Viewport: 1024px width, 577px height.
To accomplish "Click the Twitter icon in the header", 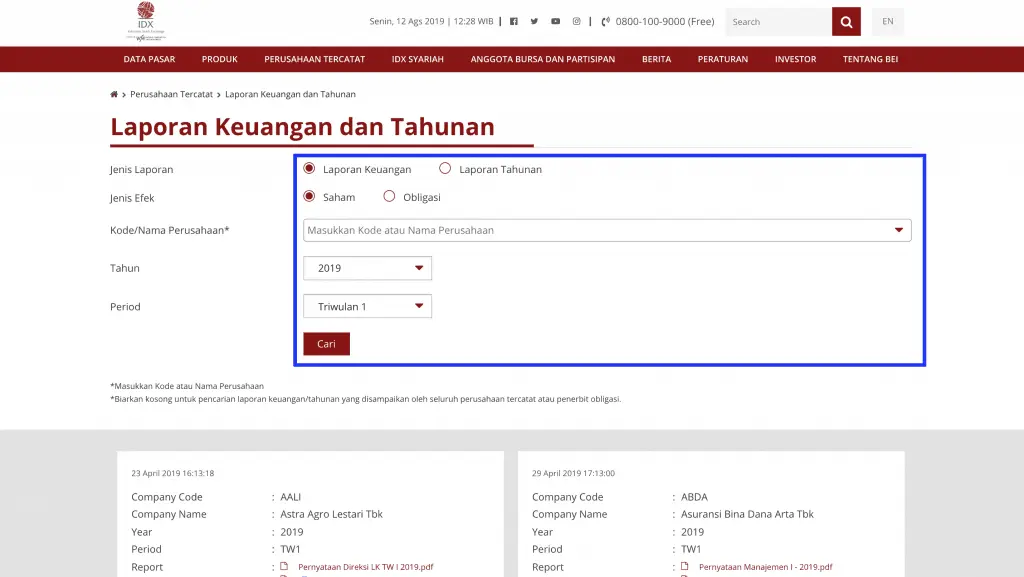I will [x=534, y=20].
